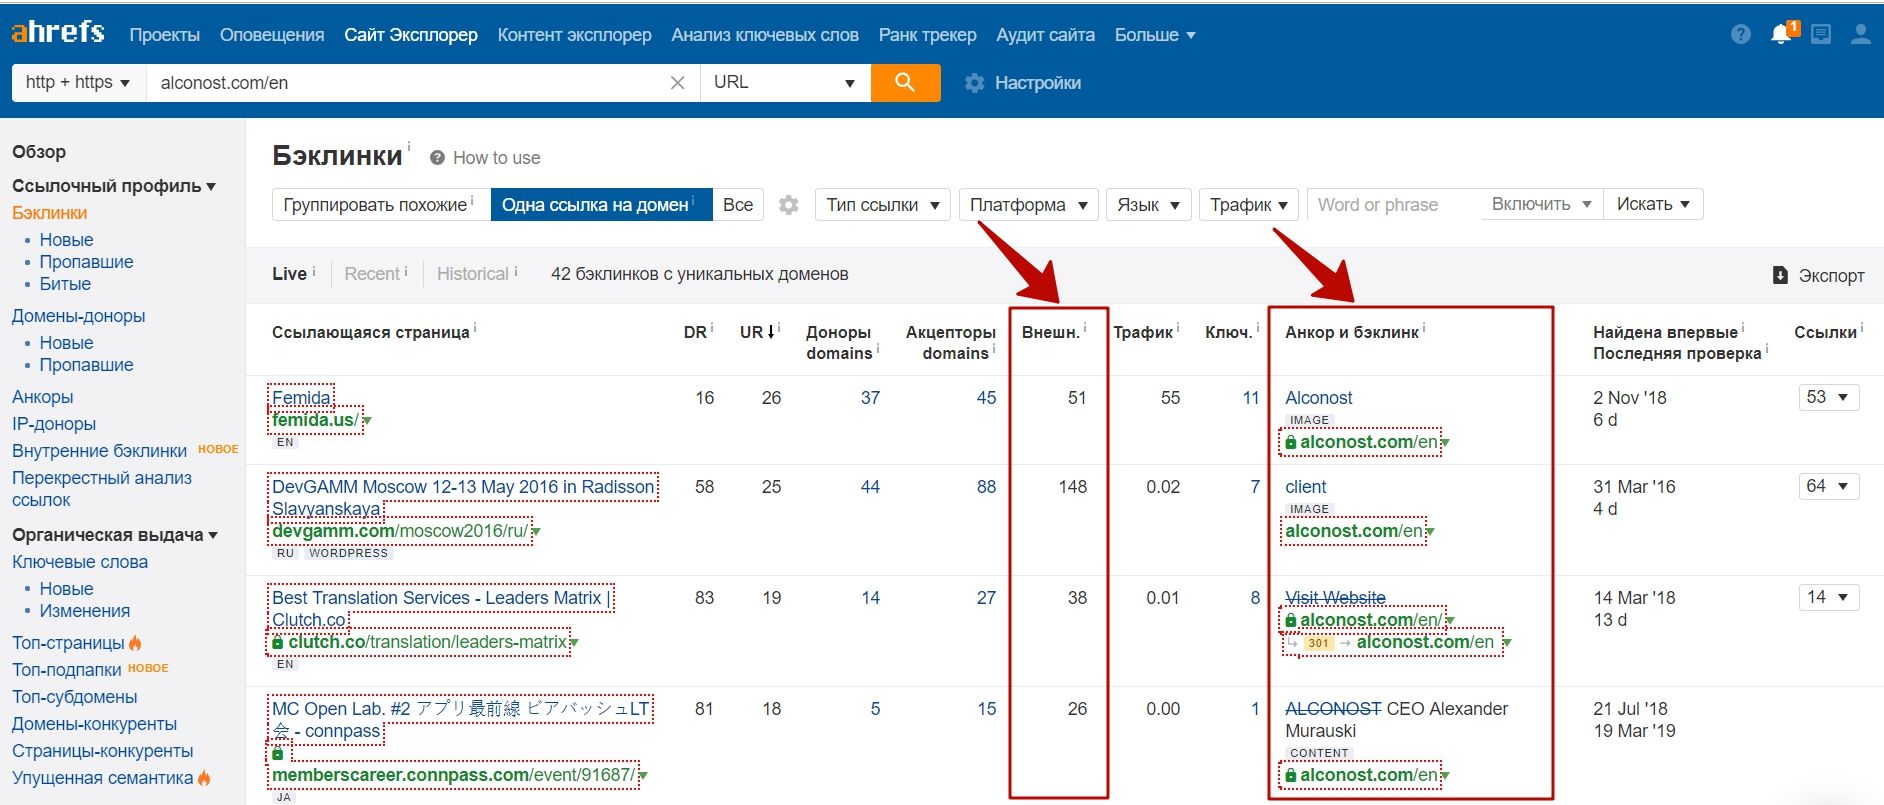The image size is (1884, 805).
Task: Click referring domains count 37 for Femida
Action: pyautogui.click(x=870, y=398)
